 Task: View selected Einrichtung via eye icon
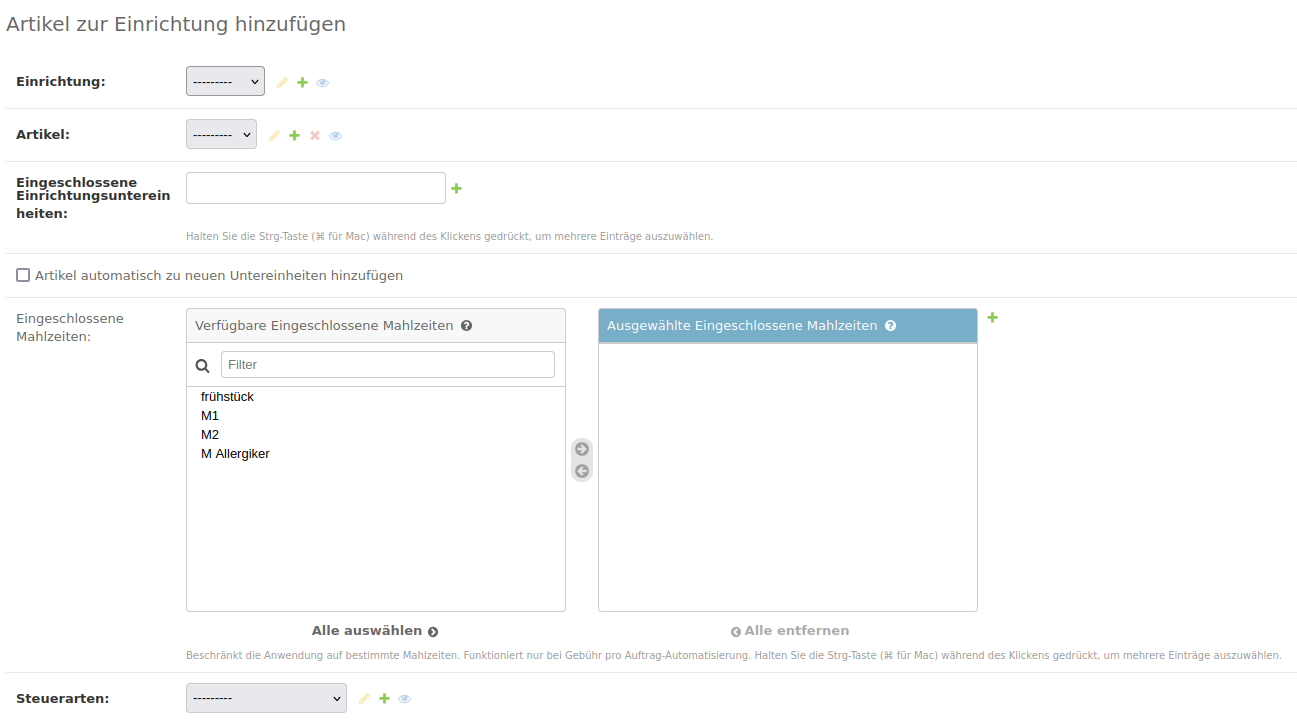pos(322,83)
